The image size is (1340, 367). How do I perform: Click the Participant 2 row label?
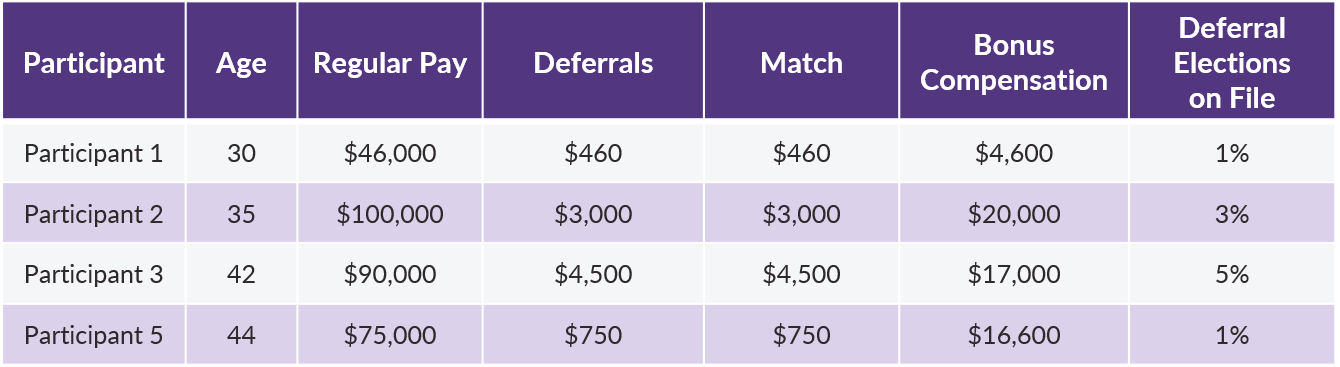click(93, 214)
